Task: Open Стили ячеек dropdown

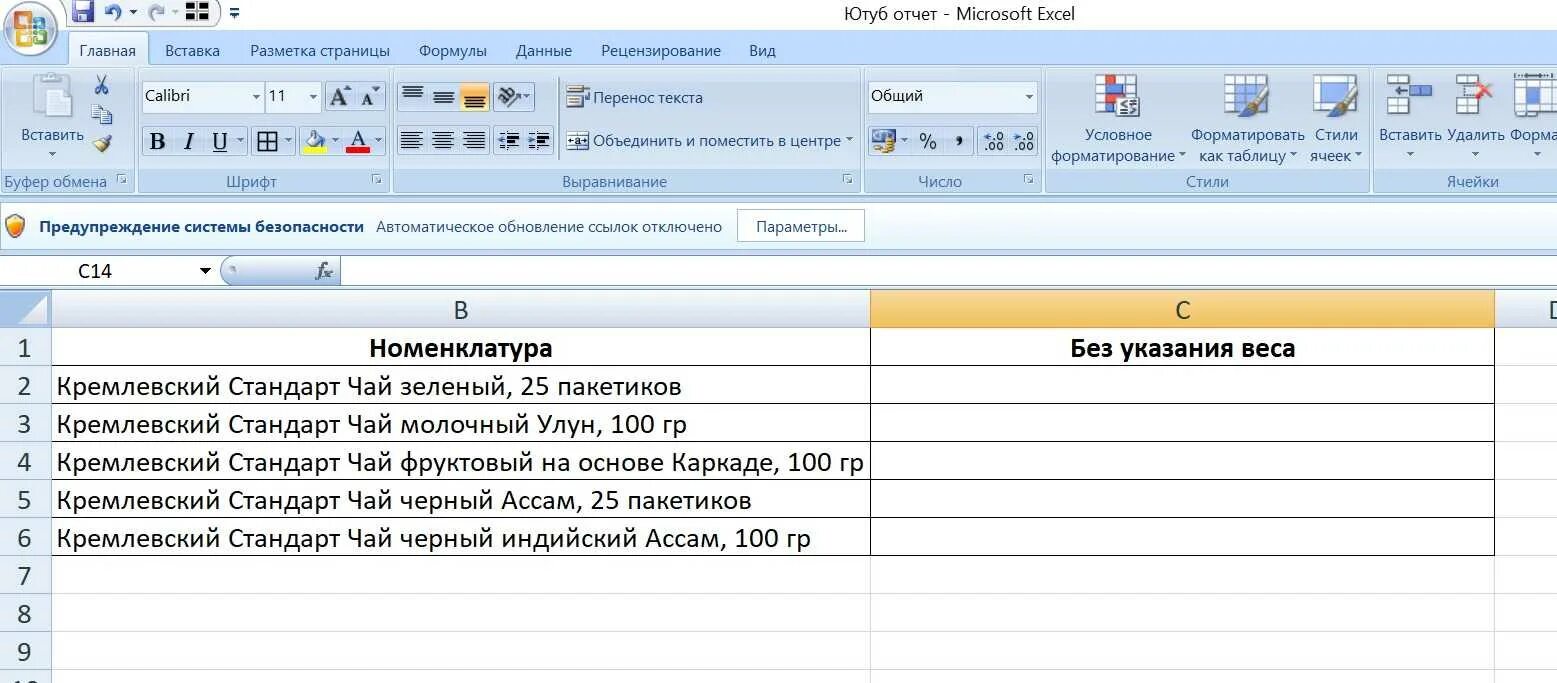Action: pyautogui.click(x=1336, y=118)
